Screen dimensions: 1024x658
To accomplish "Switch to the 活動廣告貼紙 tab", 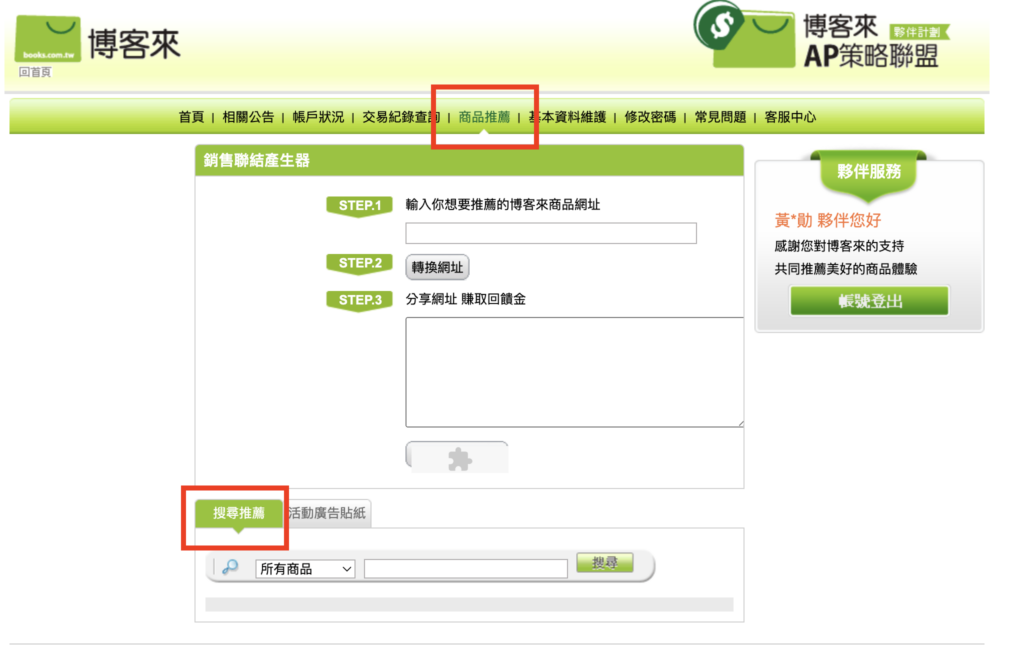I will tap(328, 515).
